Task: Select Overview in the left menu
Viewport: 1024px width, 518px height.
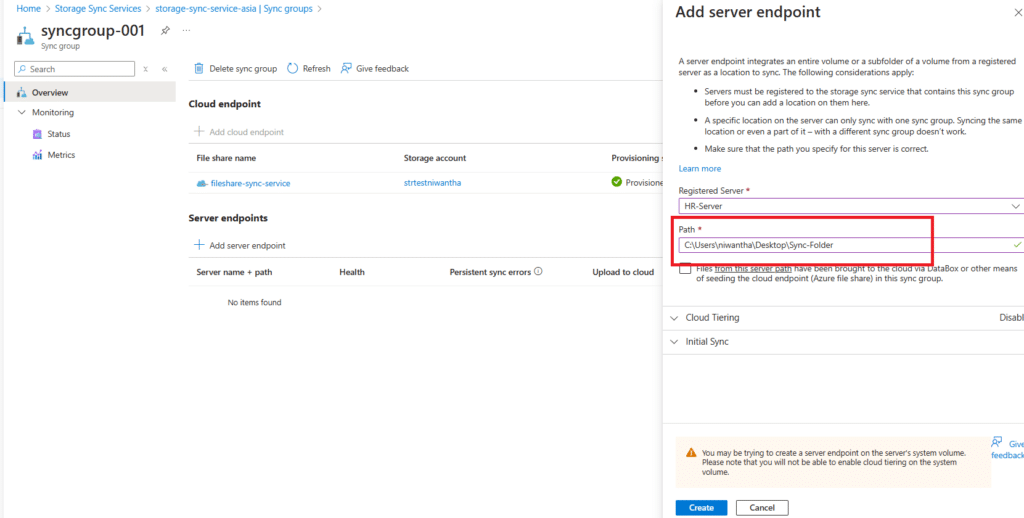Action: click(50, 92)
